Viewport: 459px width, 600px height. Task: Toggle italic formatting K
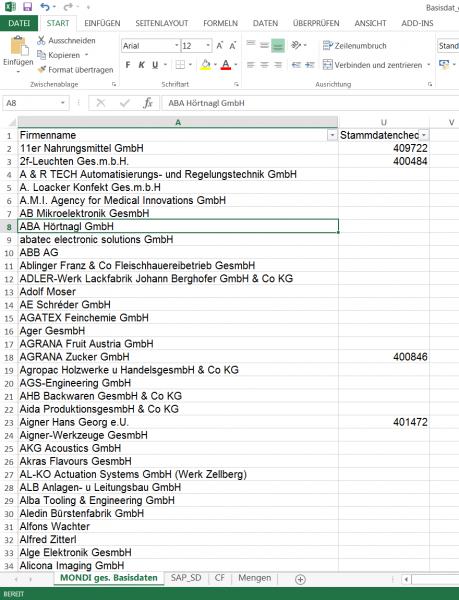(142, 65)
